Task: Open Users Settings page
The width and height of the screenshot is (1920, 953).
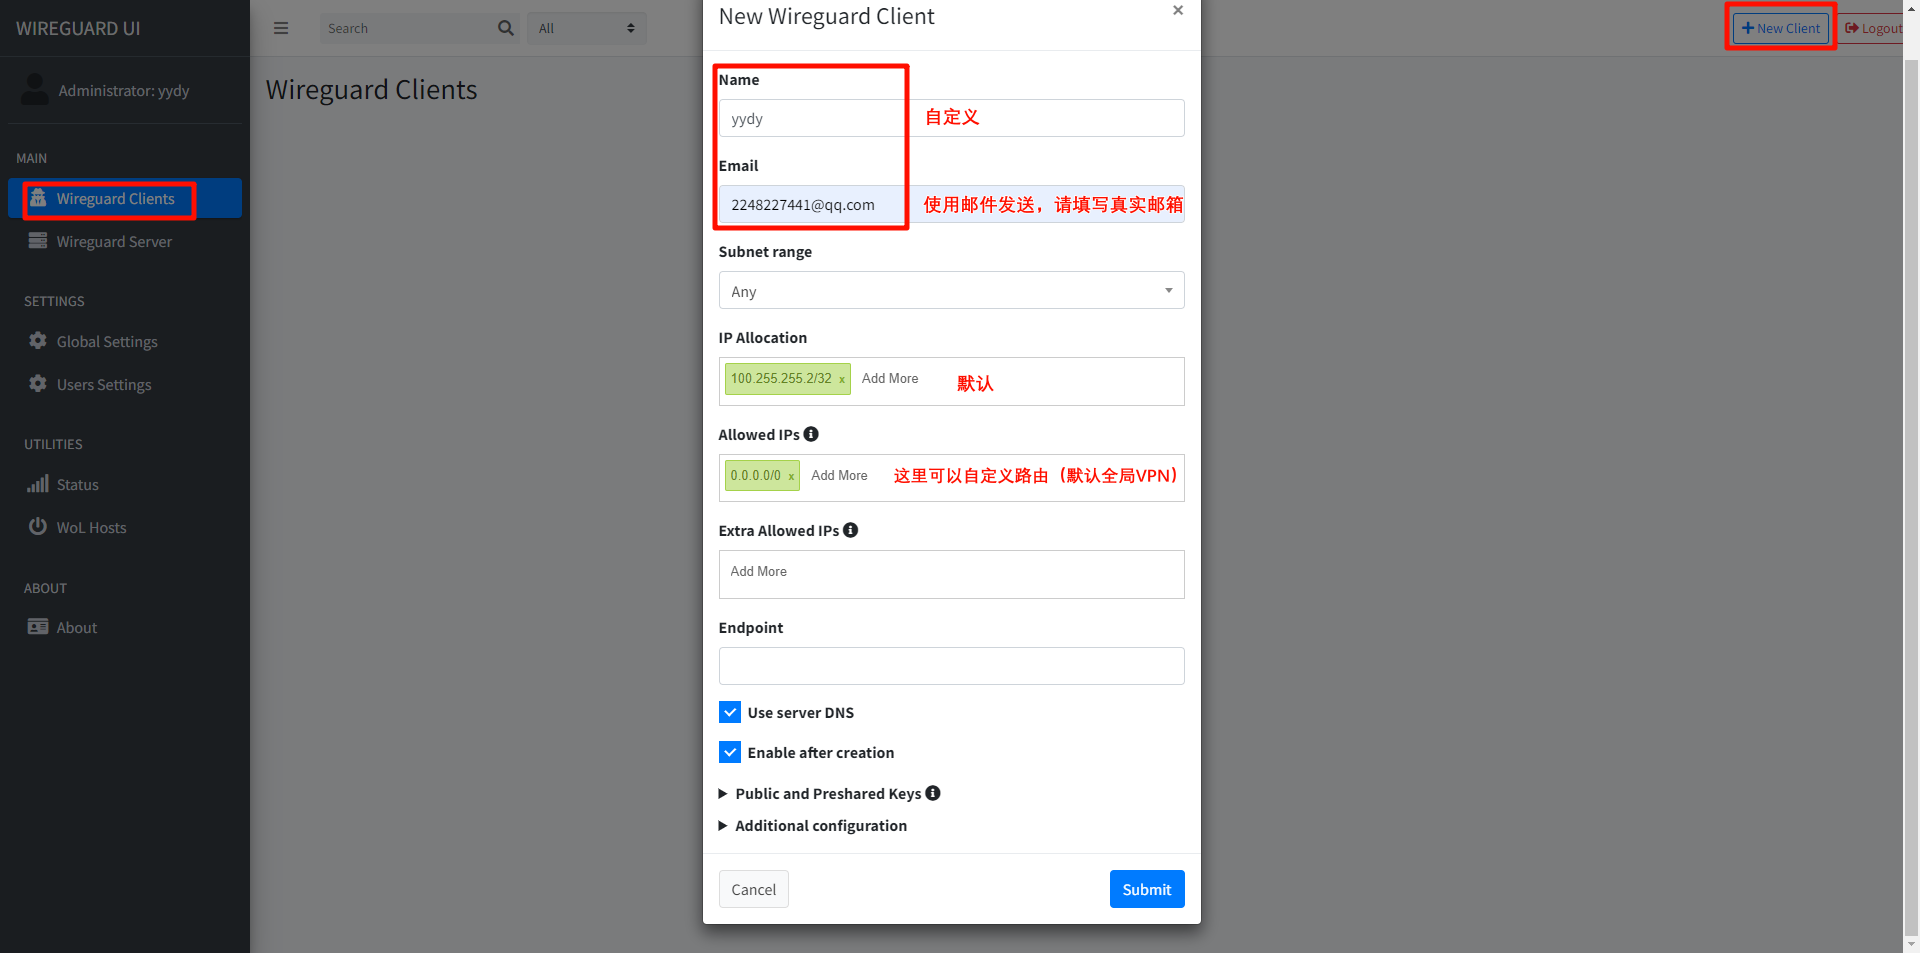Action: point(125,384)
